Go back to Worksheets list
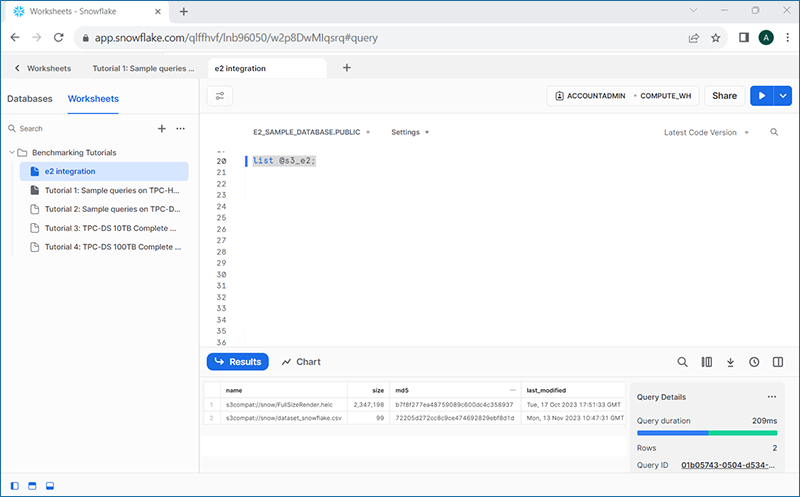 tap(43, 68)
